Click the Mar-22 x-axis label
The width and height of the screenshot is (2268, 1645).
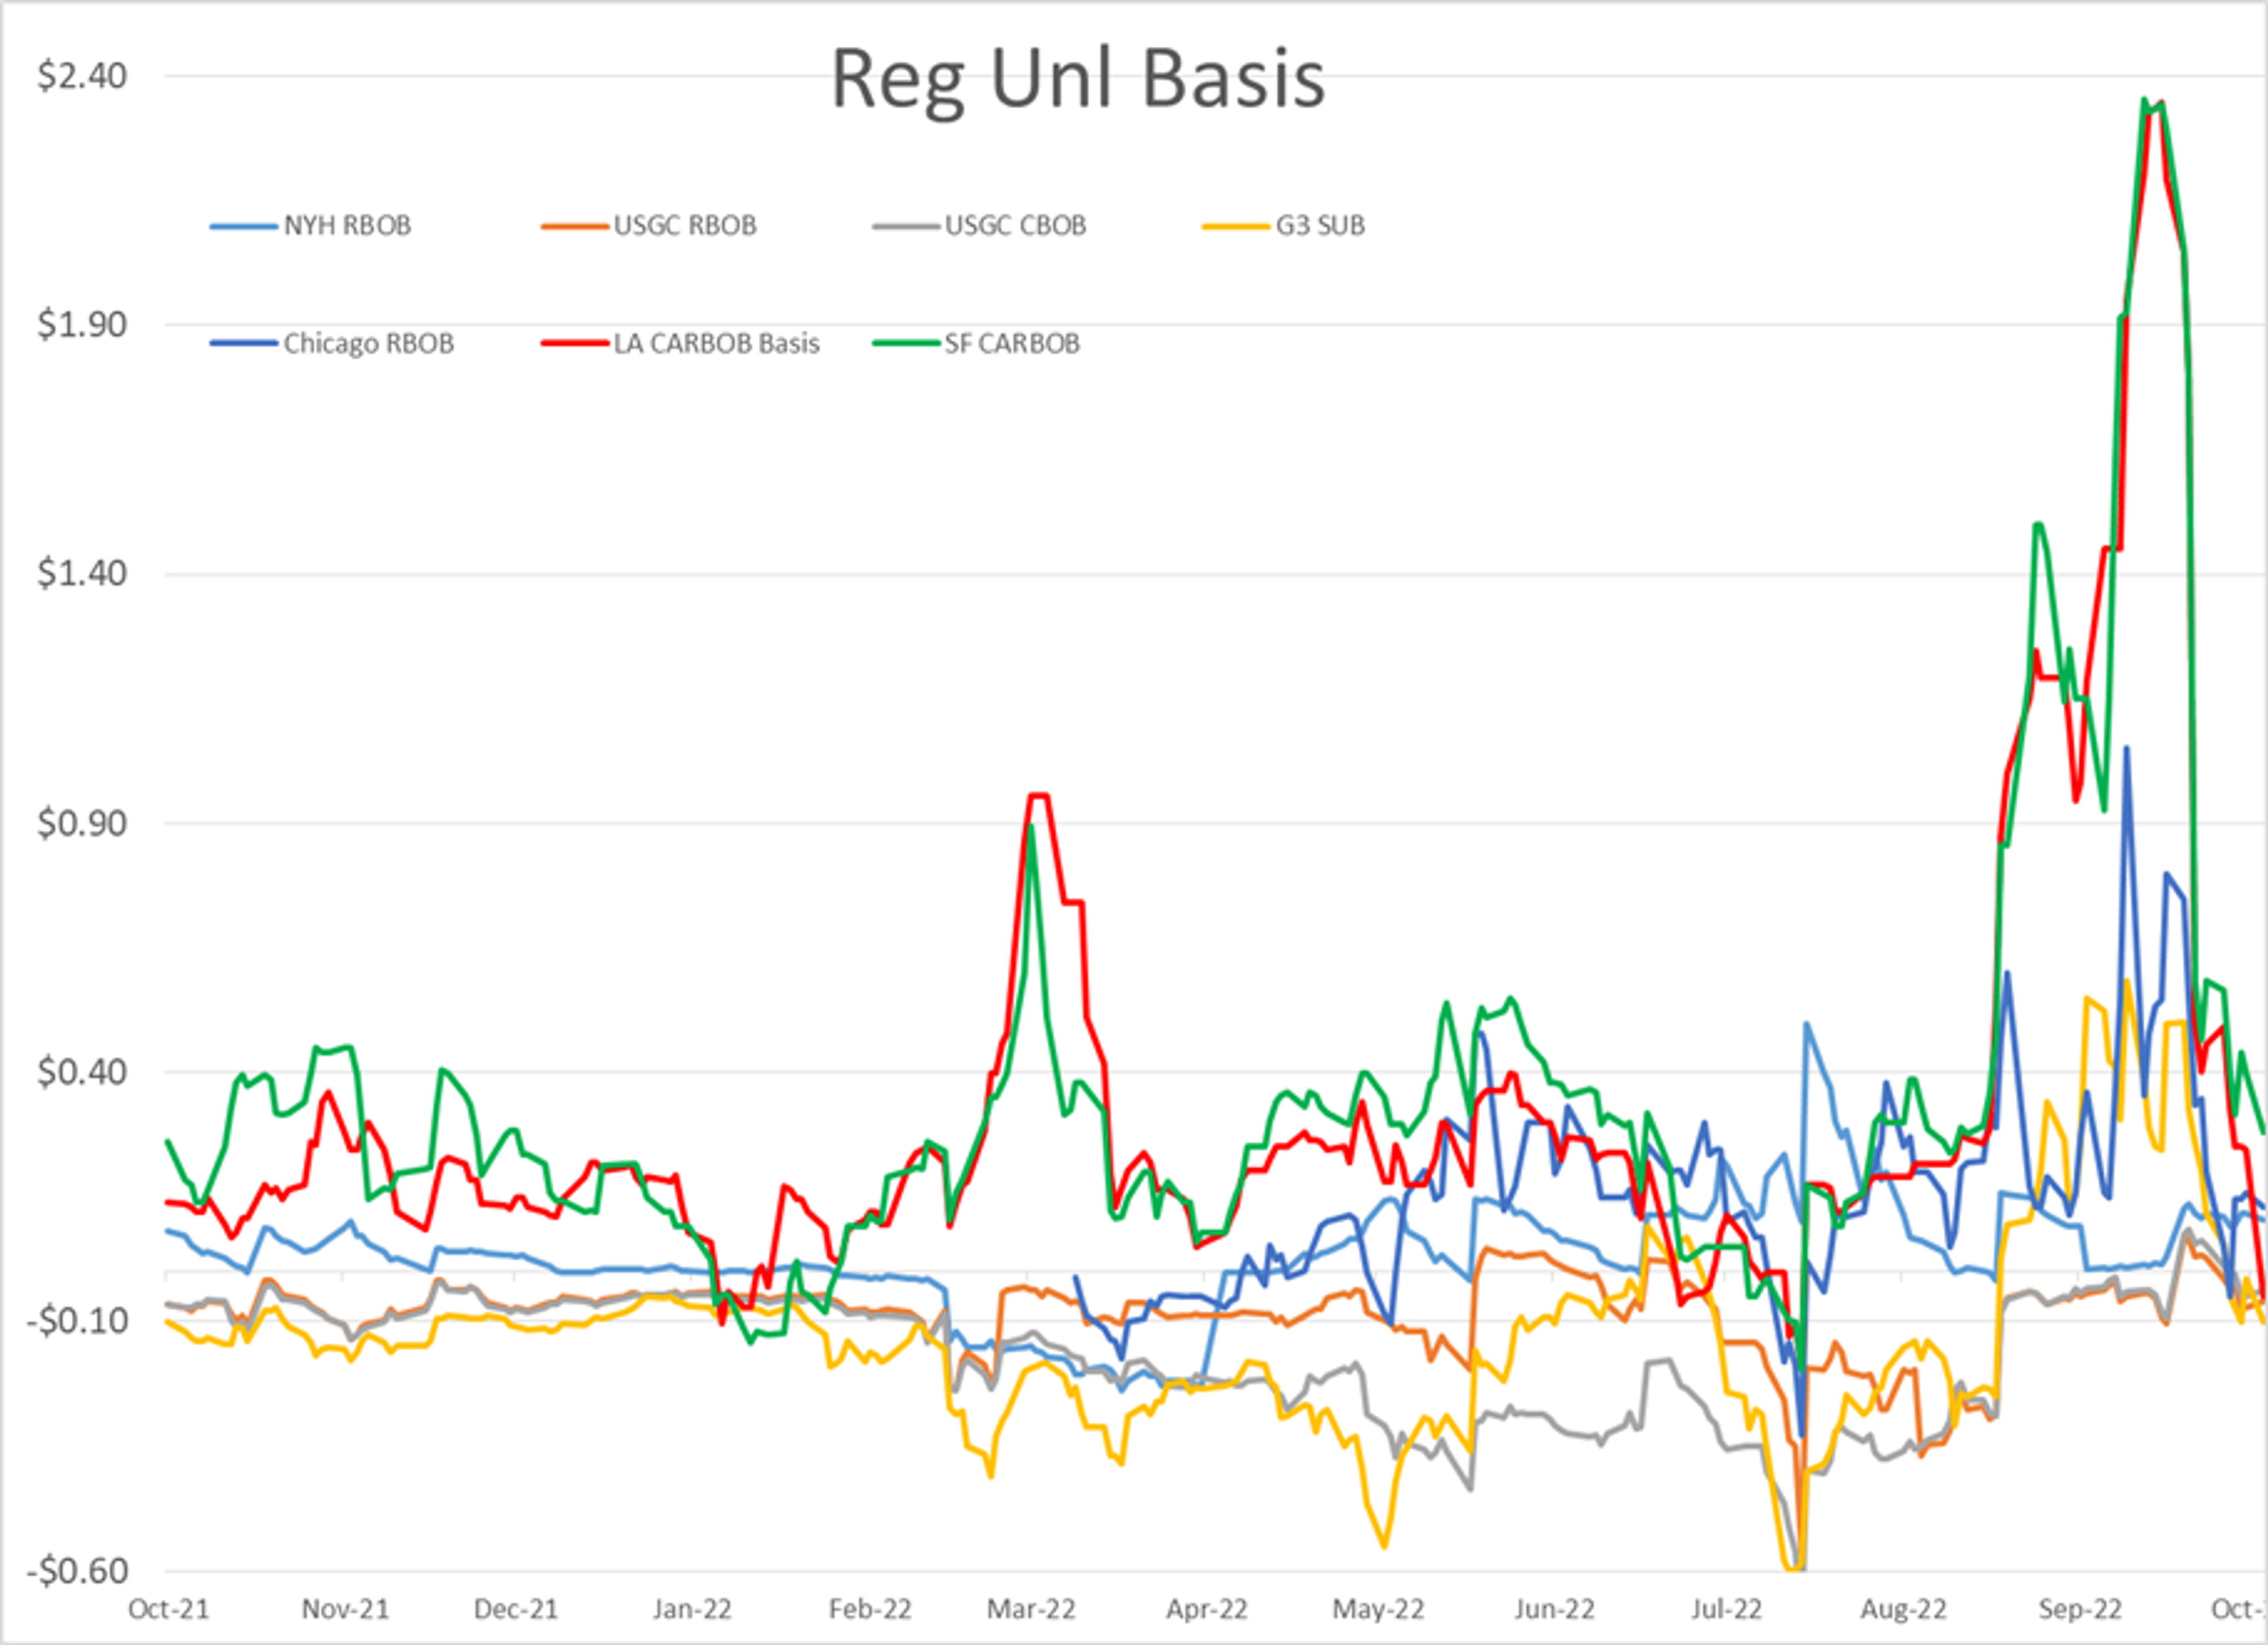point(1031,1610)
